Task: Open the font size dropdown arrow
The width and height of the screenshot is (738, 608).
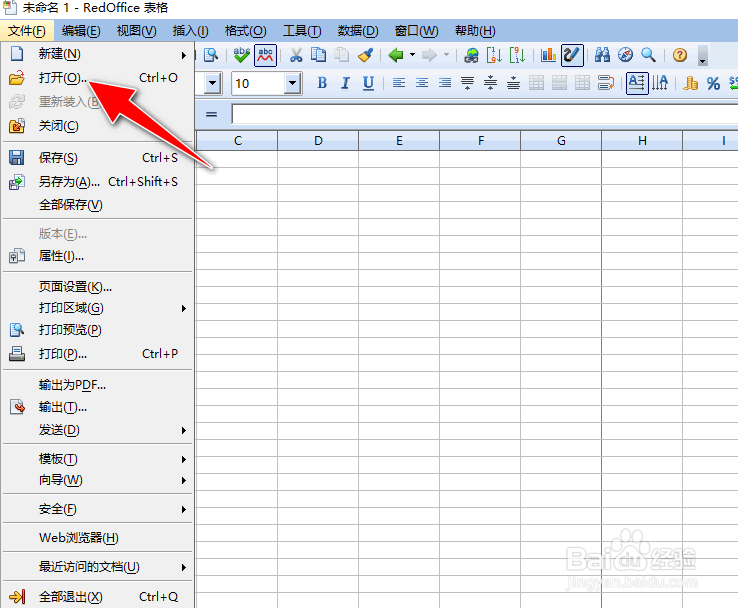Action: 293,84
